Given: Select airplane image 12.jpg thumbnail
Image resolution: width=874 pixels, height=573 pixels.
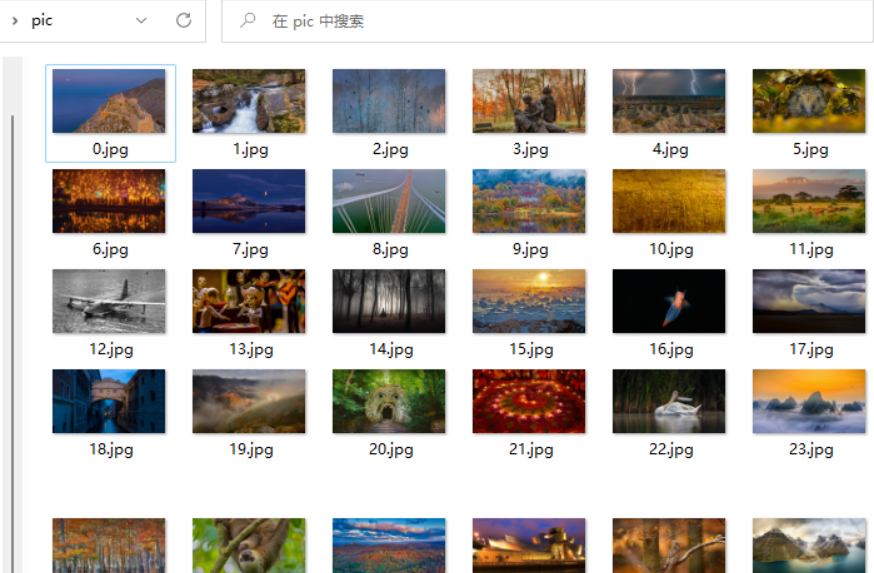Looking at the screenshot, I should tap(109, 301).
